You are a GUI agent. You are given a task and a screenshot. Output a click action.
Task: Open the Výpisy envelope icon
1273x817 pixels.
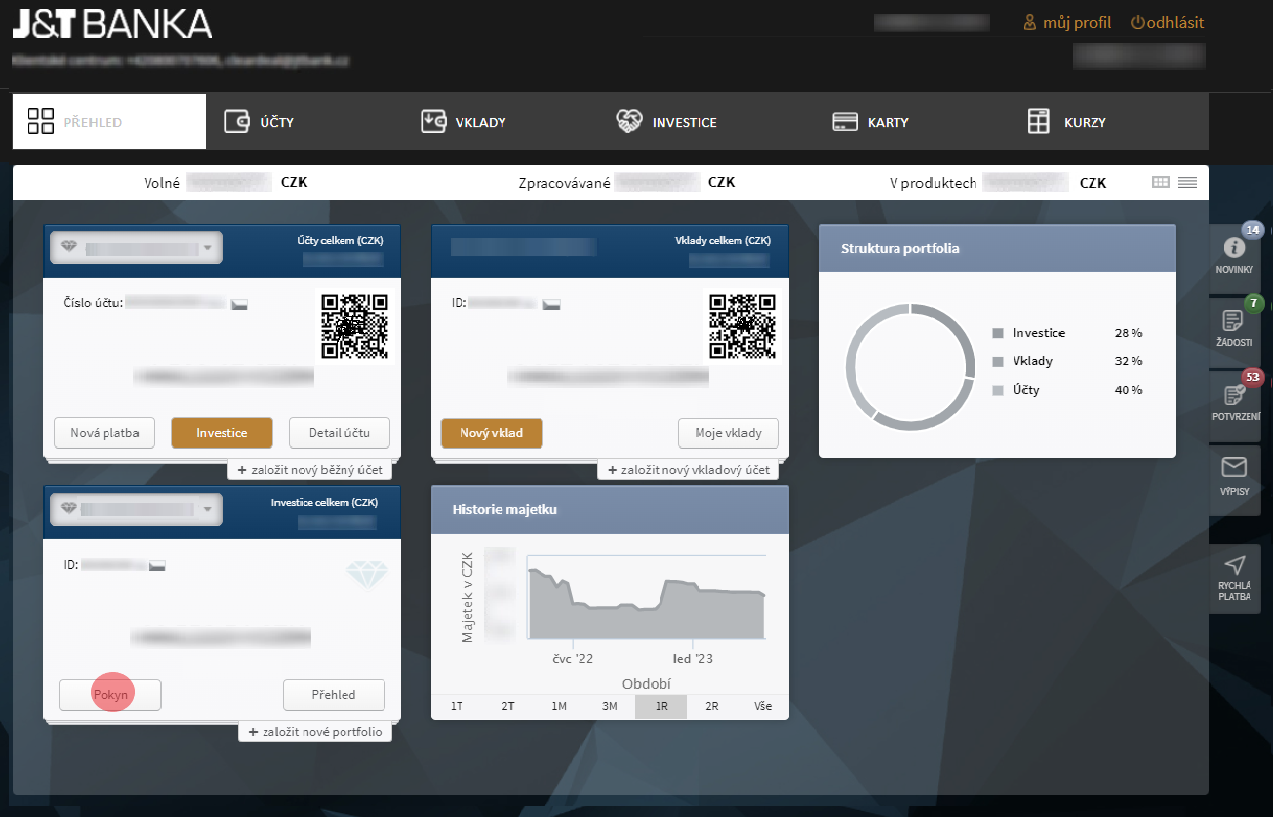1234,468
